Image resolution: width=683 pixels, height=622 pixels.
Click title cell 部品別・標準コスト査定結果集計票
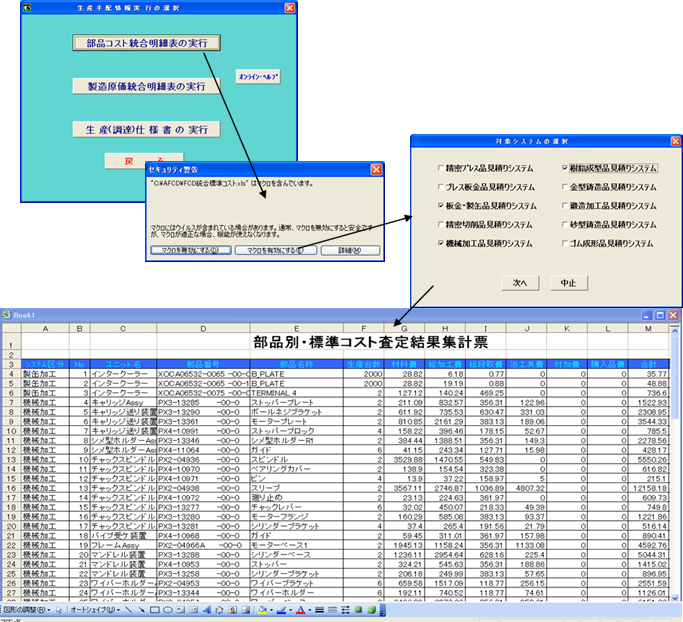point(370,341)
